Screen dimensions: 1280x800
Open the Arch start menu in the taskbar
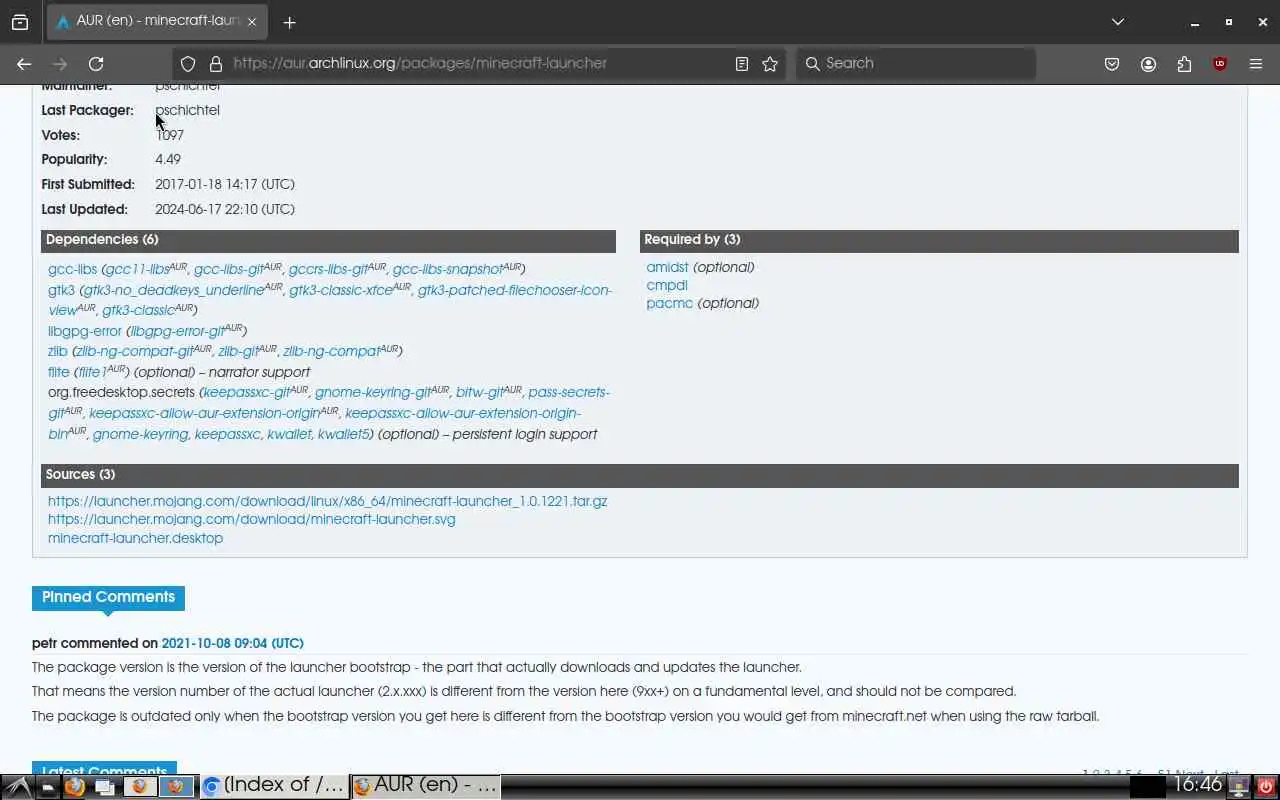tap(17, 787)
